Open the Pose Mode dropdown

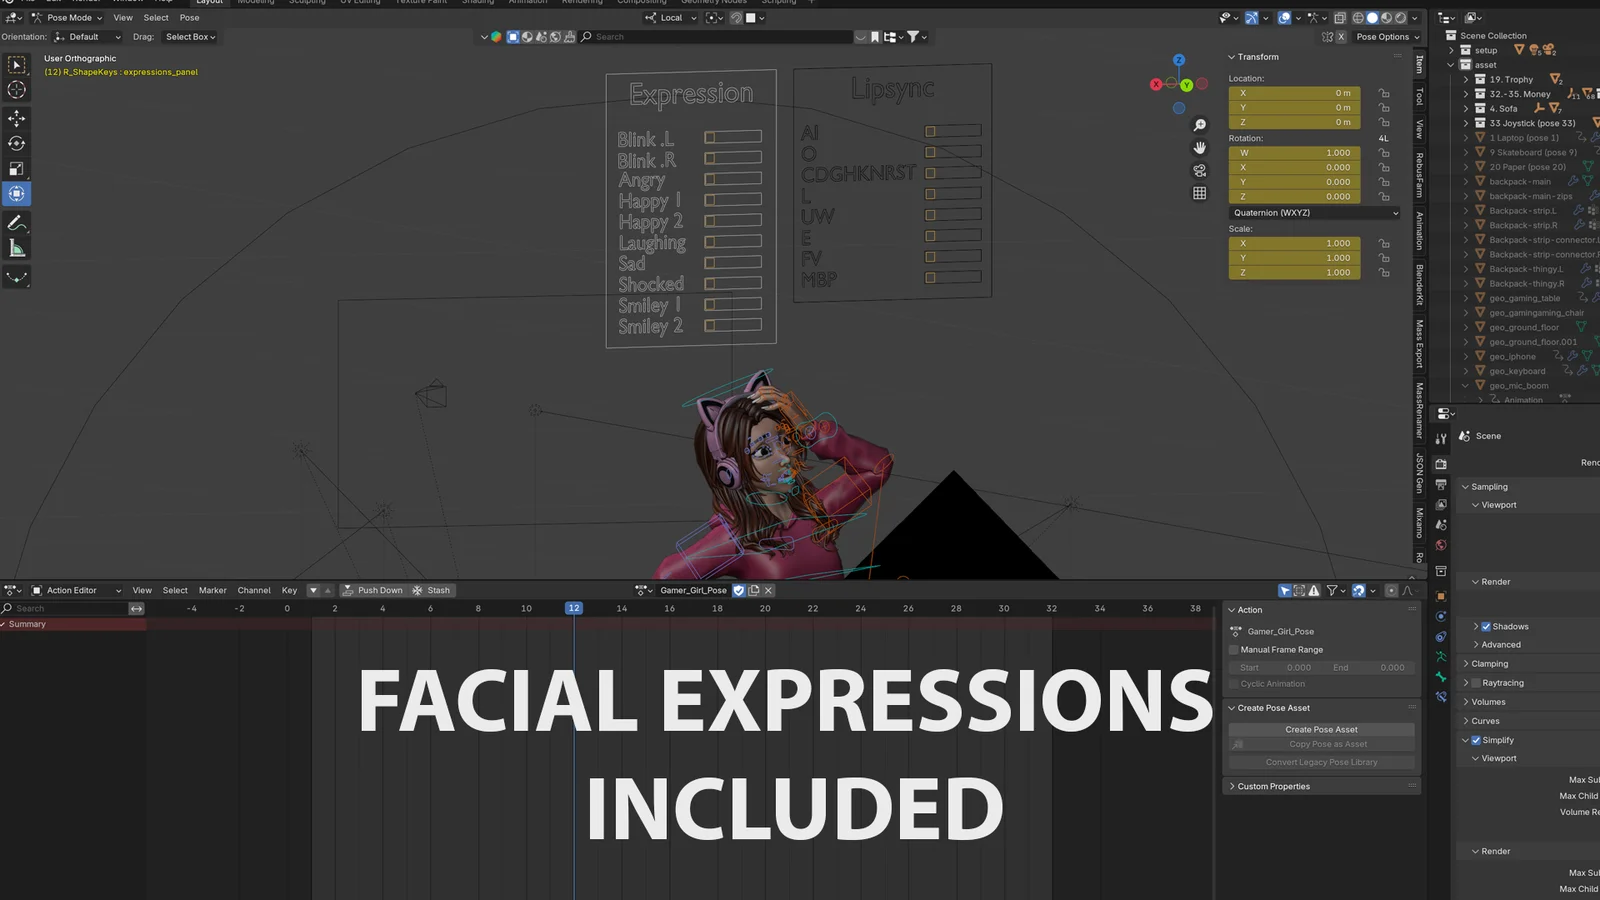(68, 17)
